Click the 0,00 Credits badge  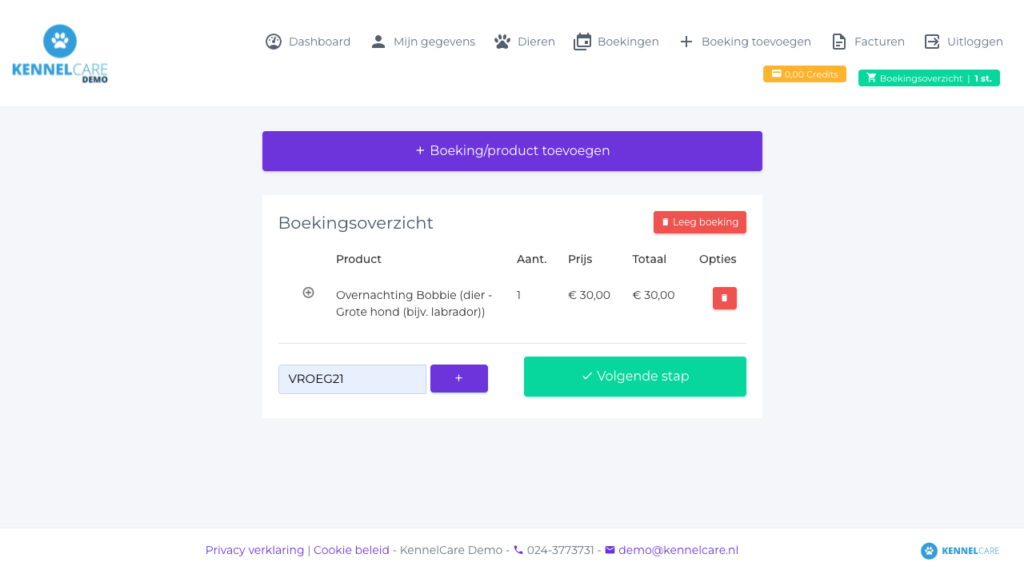pyautogui.click(x=804, y=74)
